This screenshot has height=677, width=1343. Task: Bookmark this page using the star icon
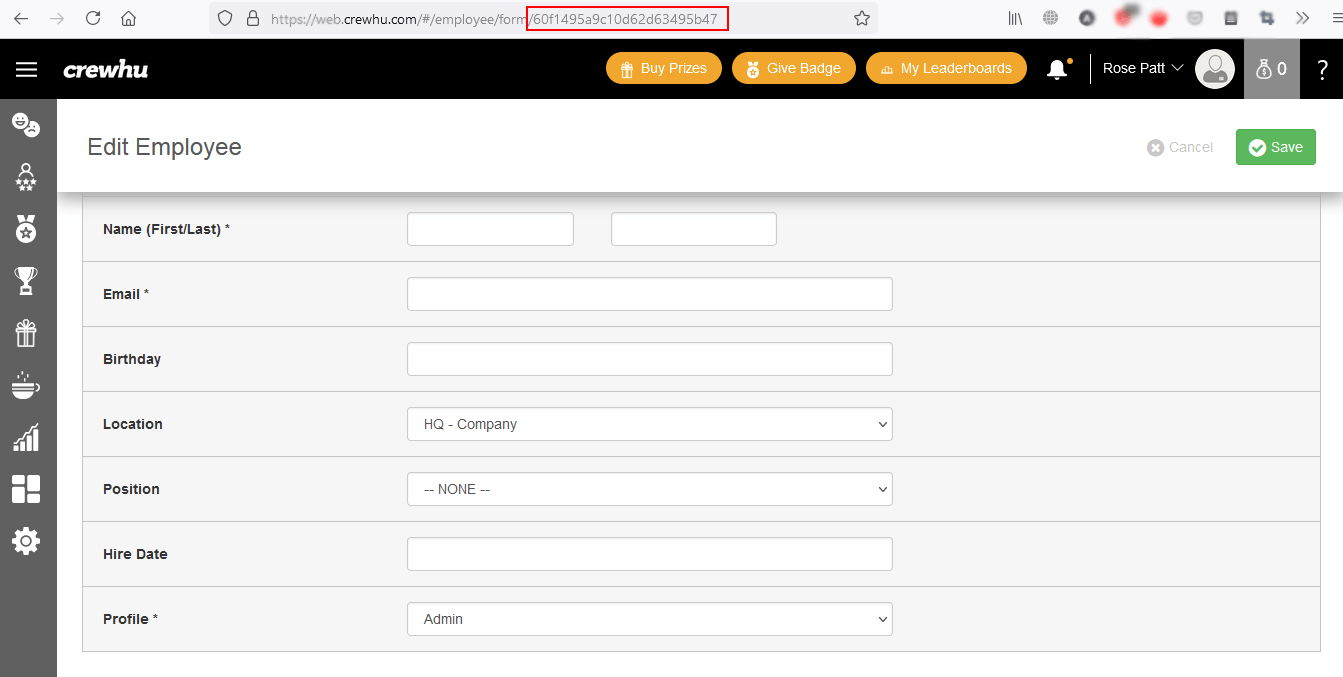click(x=861, y=18)
